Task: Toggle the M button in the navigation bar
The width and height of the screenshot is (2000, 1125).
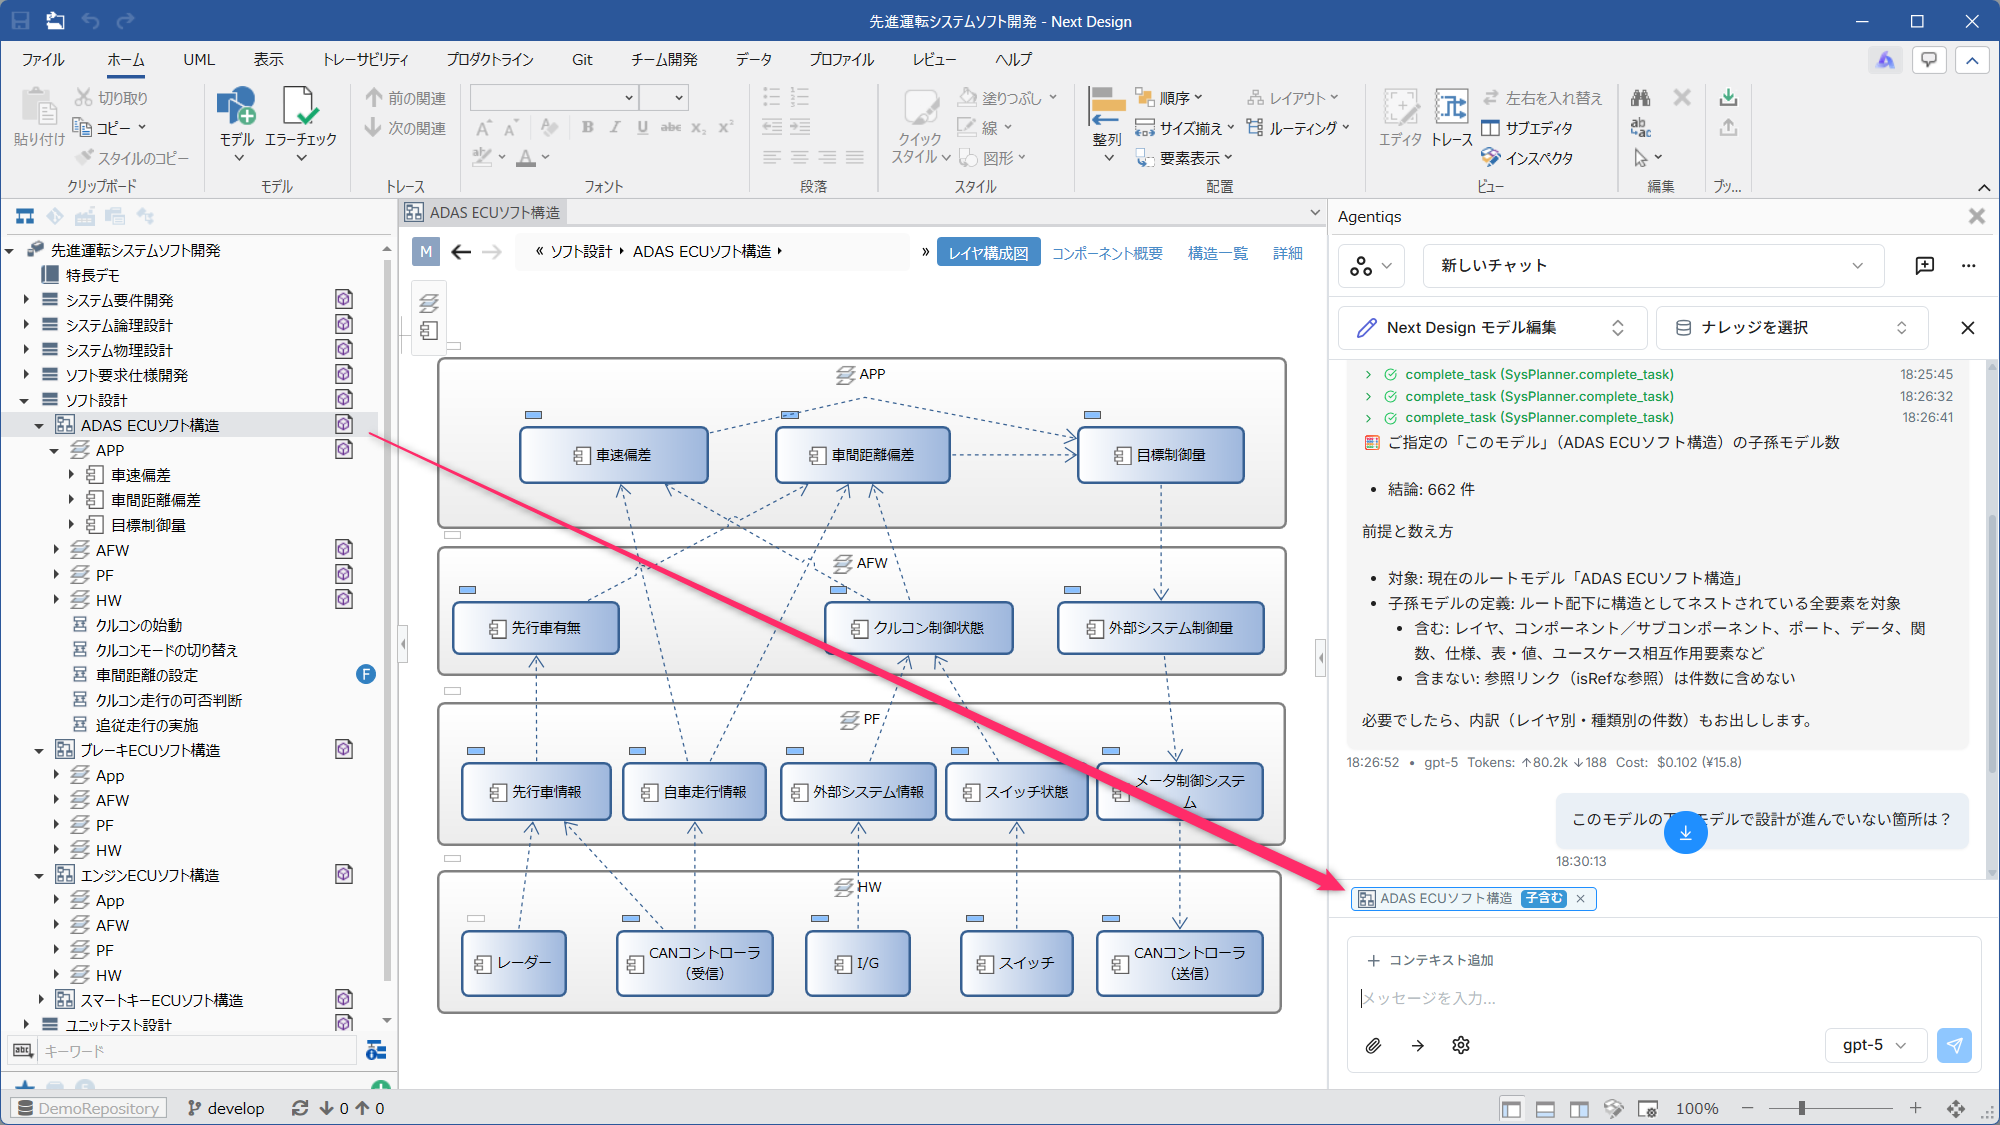Action: [x=426, y=252]
